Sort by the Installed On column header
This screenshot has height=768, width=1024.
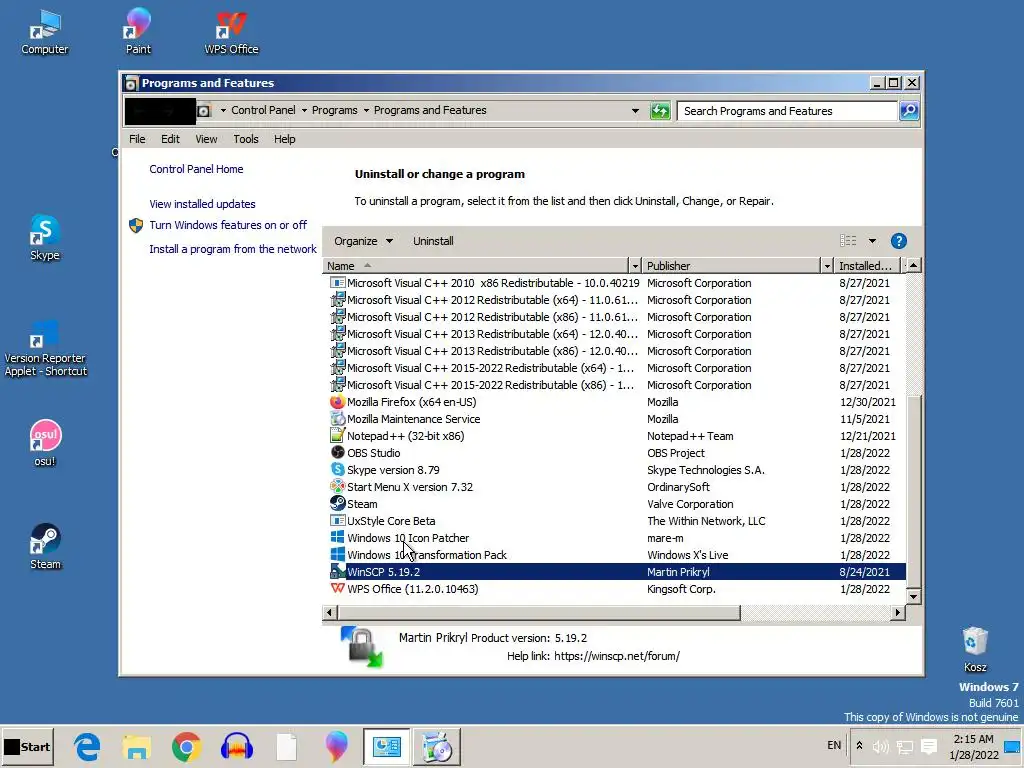(865, 266)
